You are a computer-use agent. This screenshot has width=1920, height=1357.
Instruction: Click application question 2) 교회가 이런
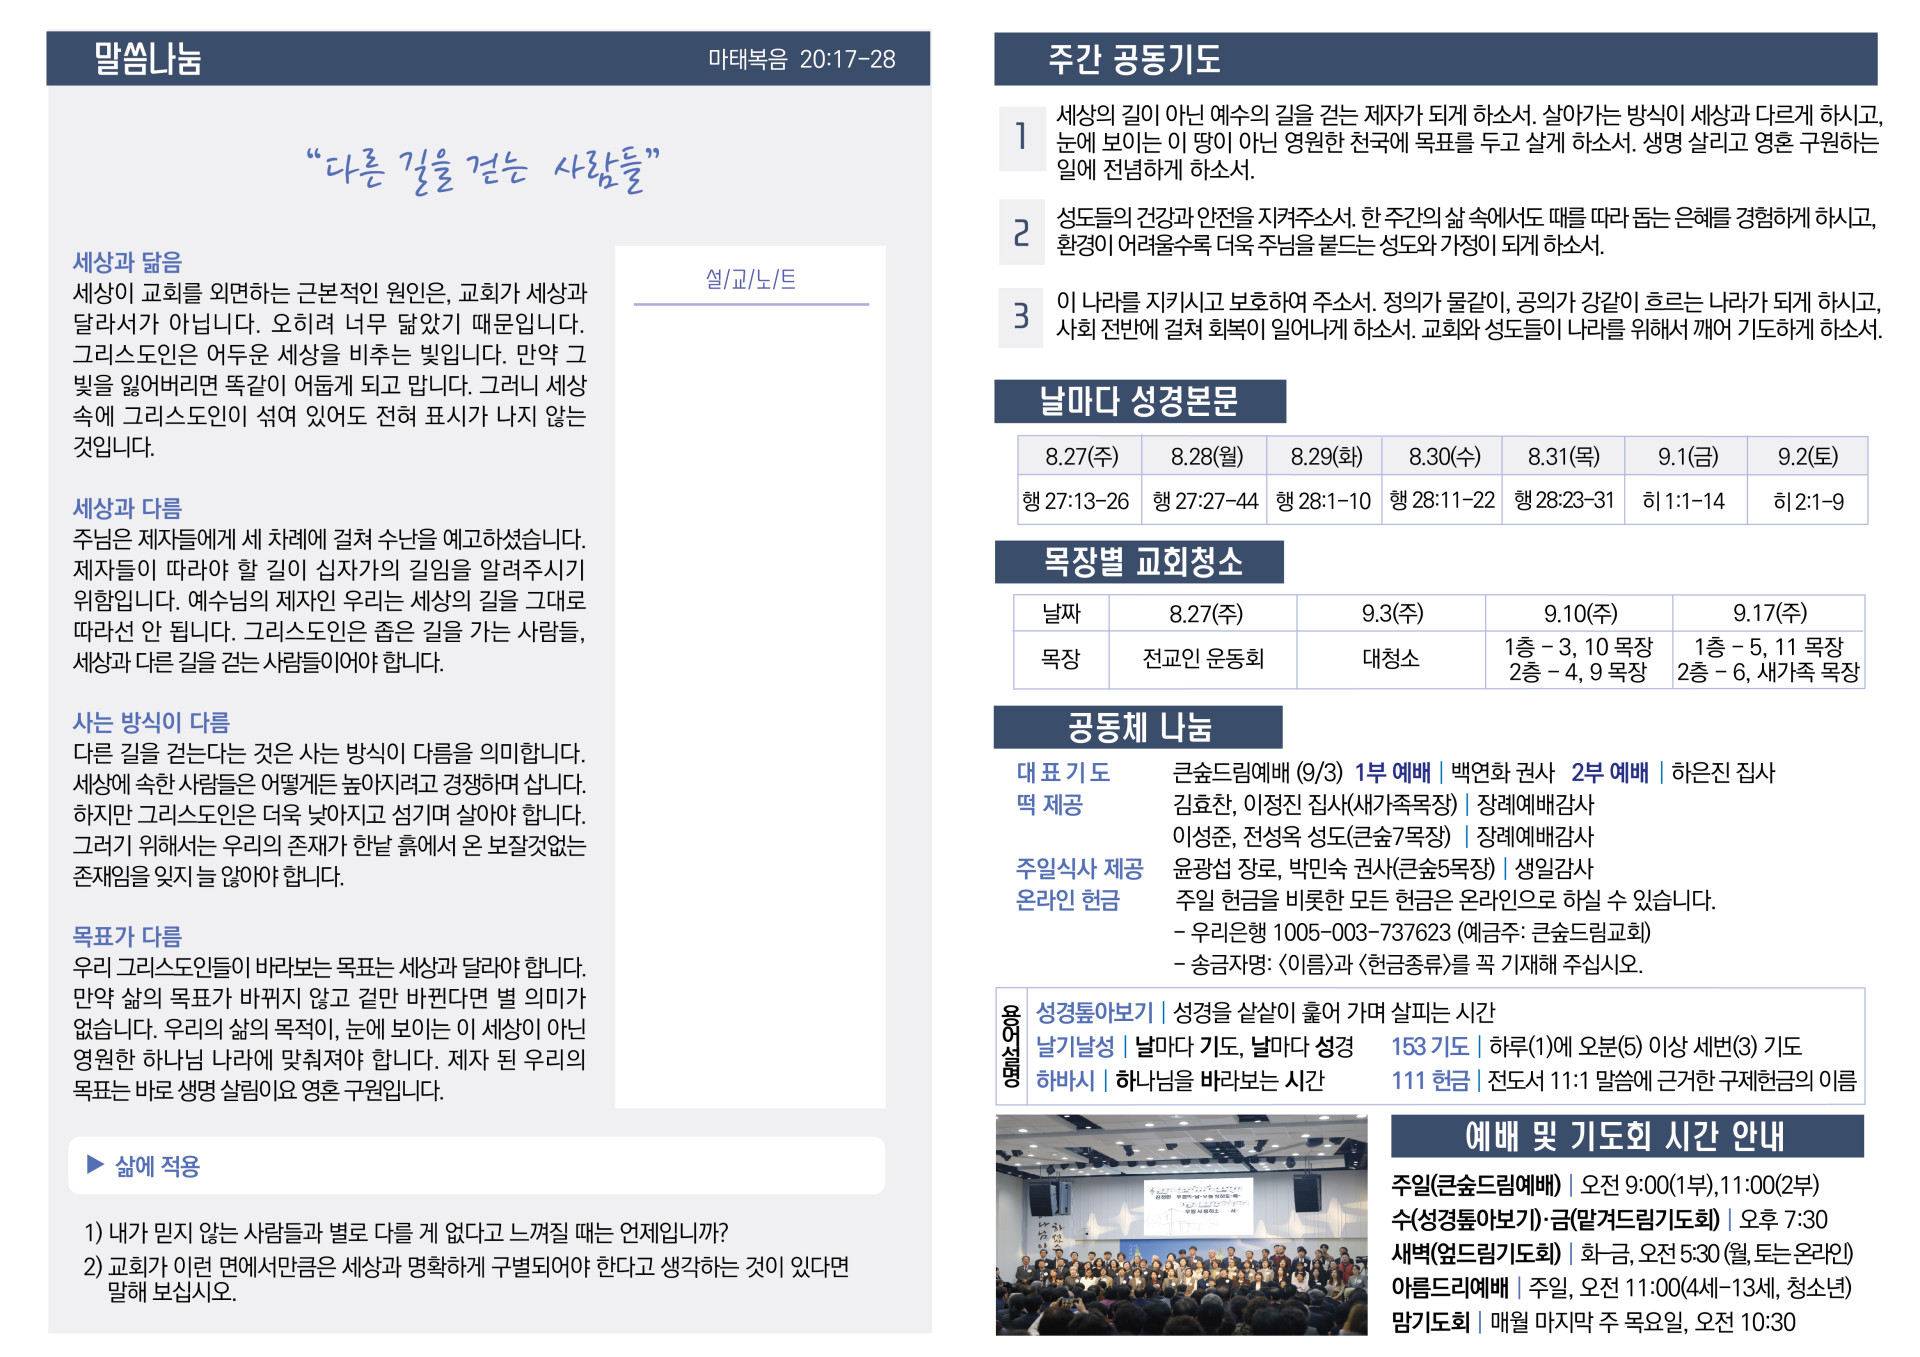tap(467, 1279)
